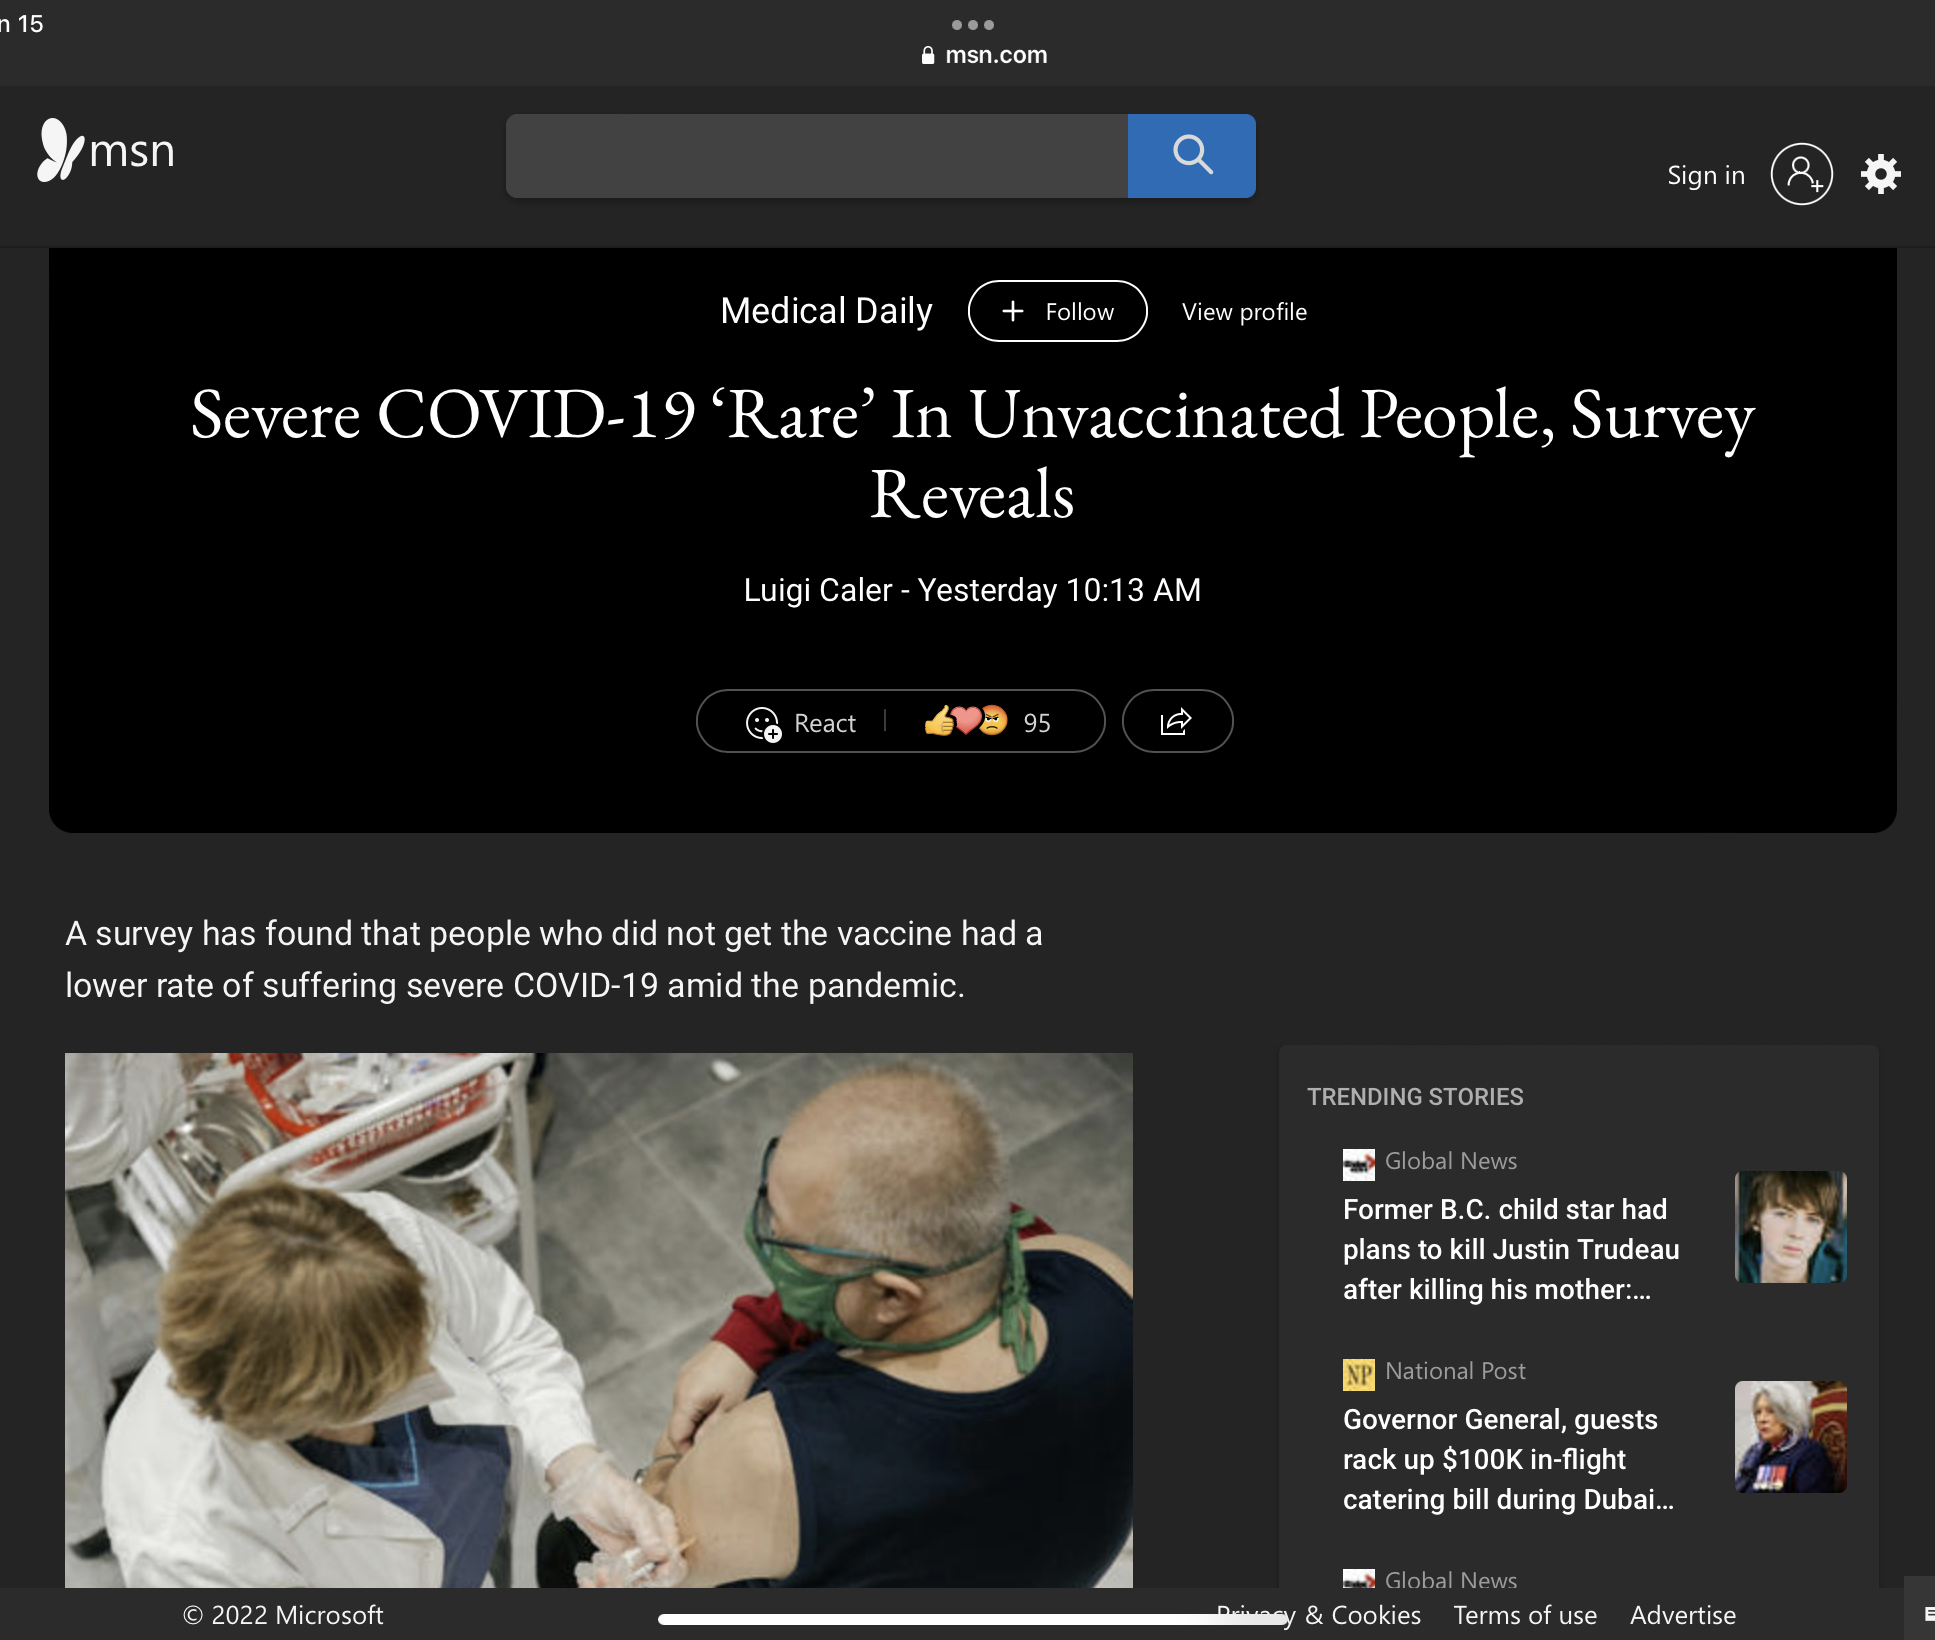Click the Advertise footer link
Screen dimensions: 1935x1640
1682,1615
